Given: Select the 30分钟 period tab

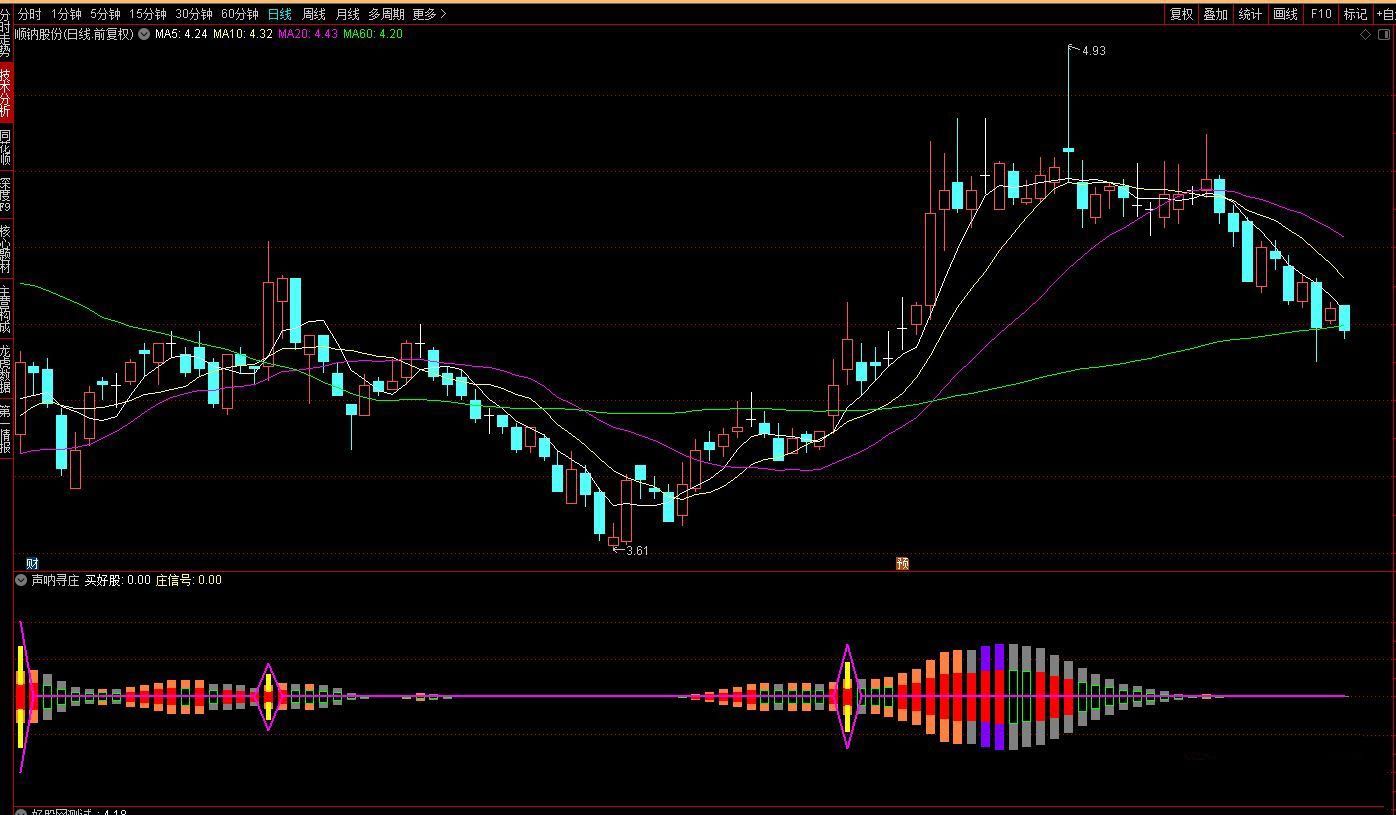Looking at the screenshot, I should 194,14.
